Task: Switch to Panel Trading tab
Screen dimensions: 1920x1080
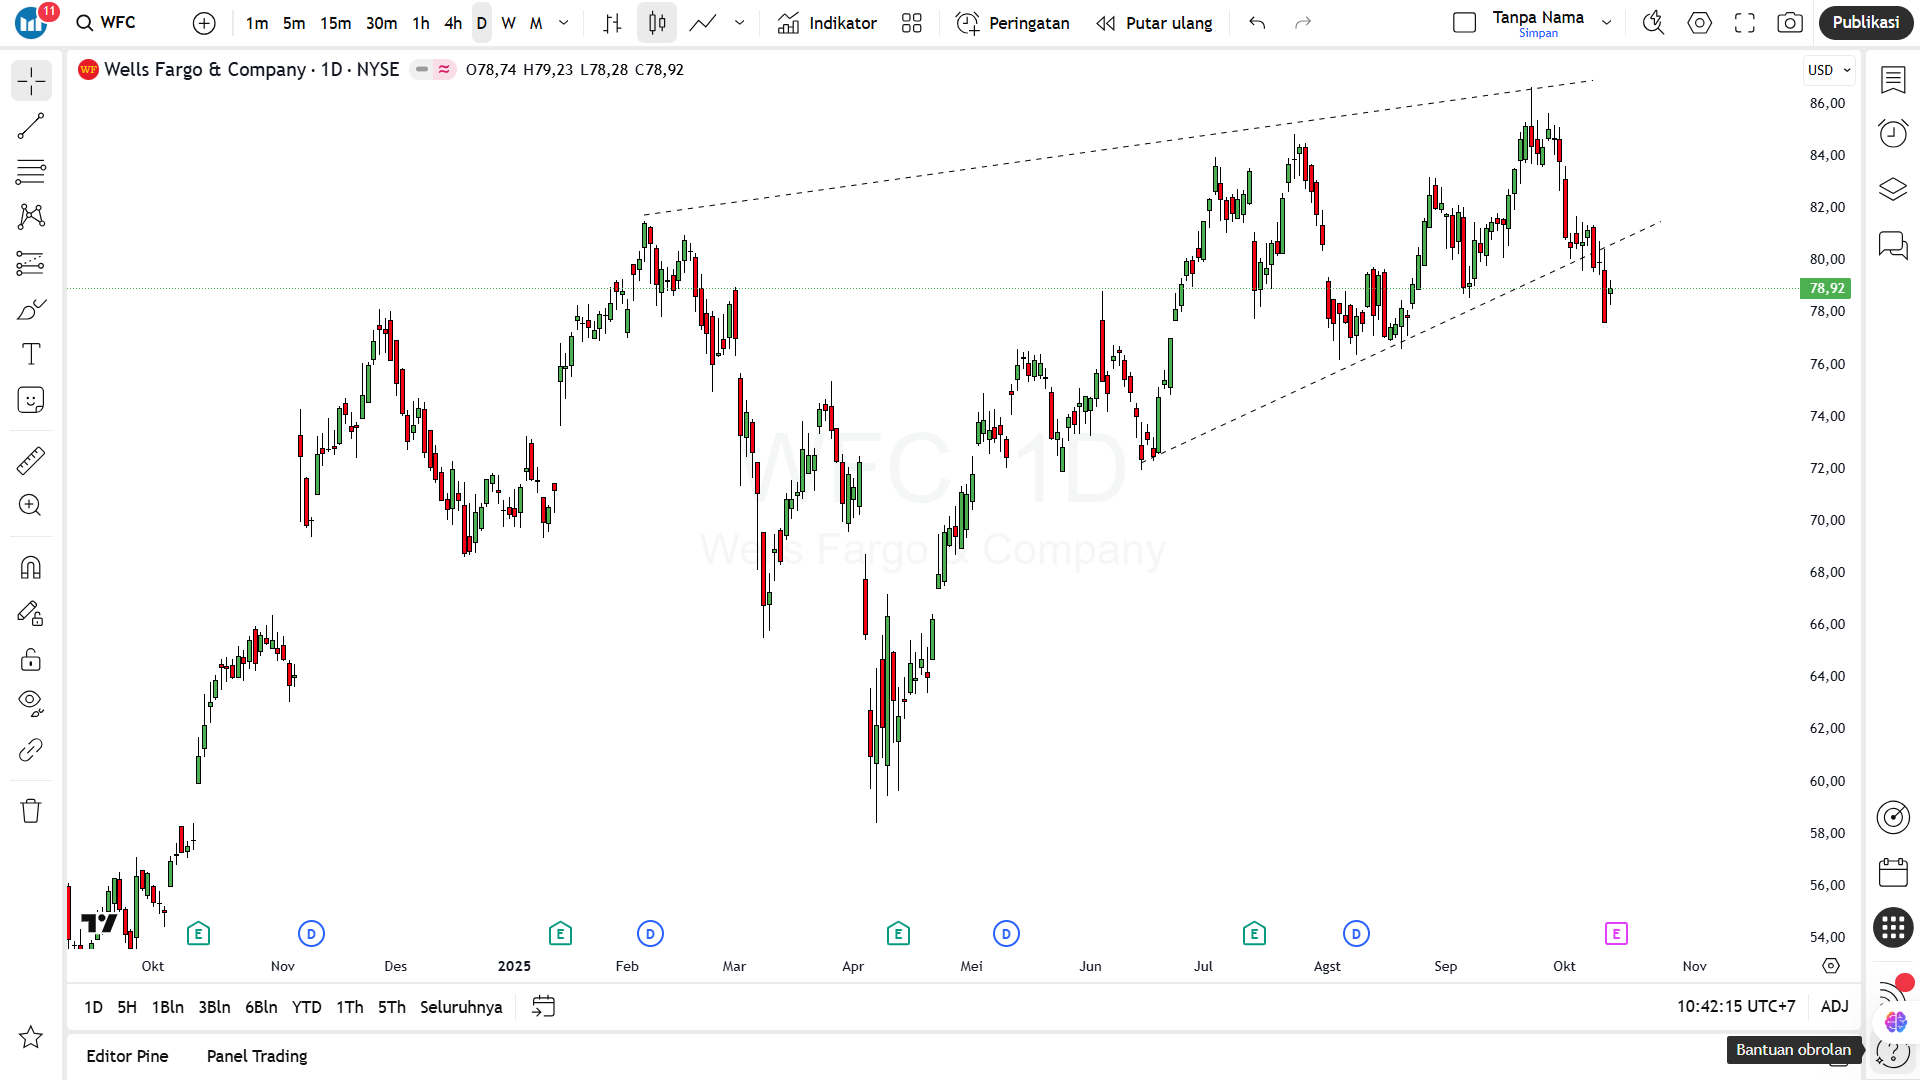Action: pyautogui.click(x=257, y=1056)
